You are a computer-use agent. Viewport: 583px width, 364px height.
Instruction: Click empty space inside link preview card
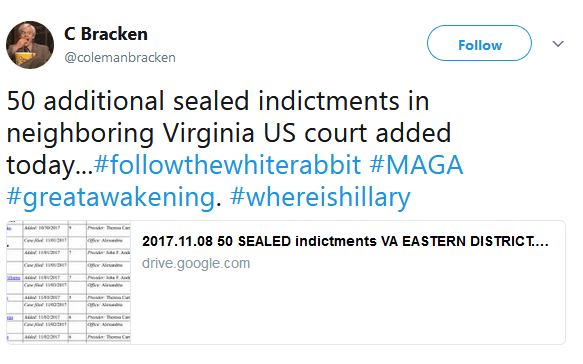pos(348,309)
